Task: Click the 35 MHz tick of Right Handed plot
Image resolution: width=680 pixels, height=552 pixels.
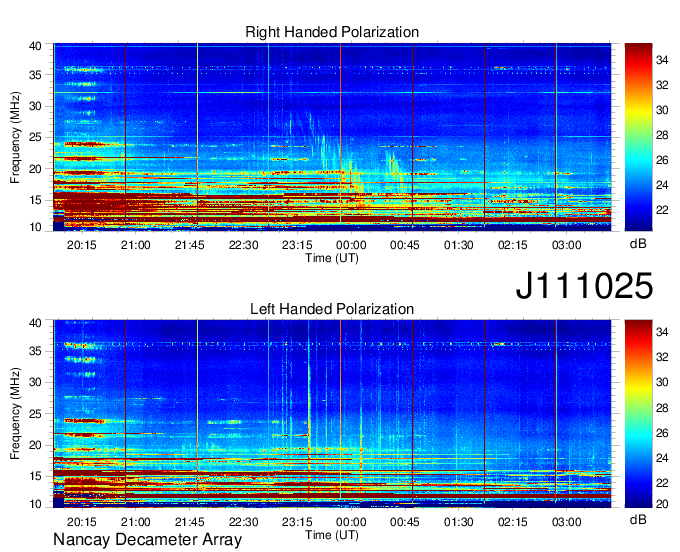Action: 35,75
